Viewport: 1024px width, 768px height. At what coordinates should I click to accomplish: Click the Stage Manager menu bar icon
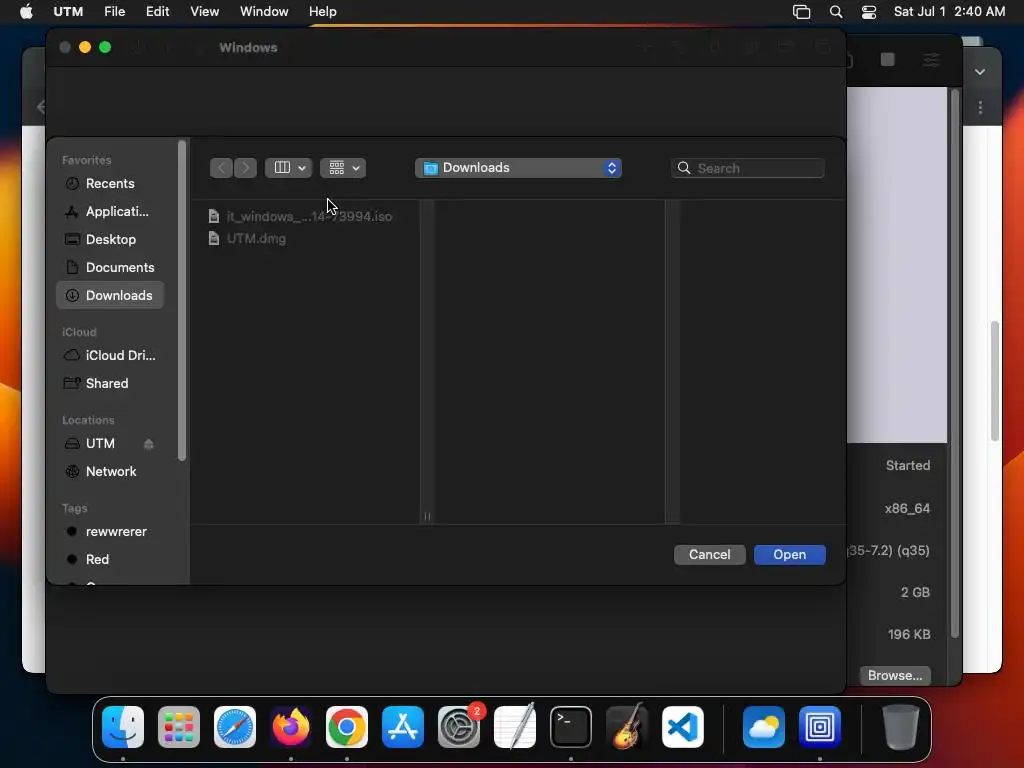[801, 12]
